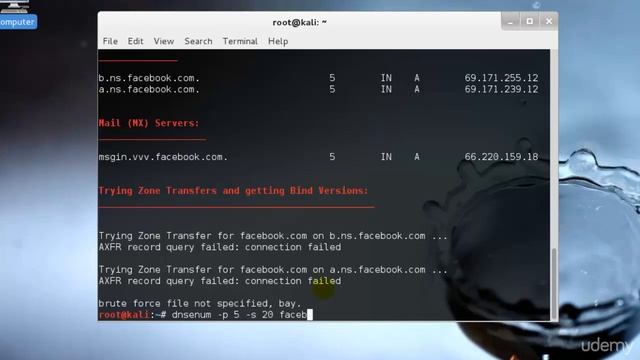This screenshot has width=640, height=360.
Task: Click the second AXFR record query failed line
Action: 220,281
